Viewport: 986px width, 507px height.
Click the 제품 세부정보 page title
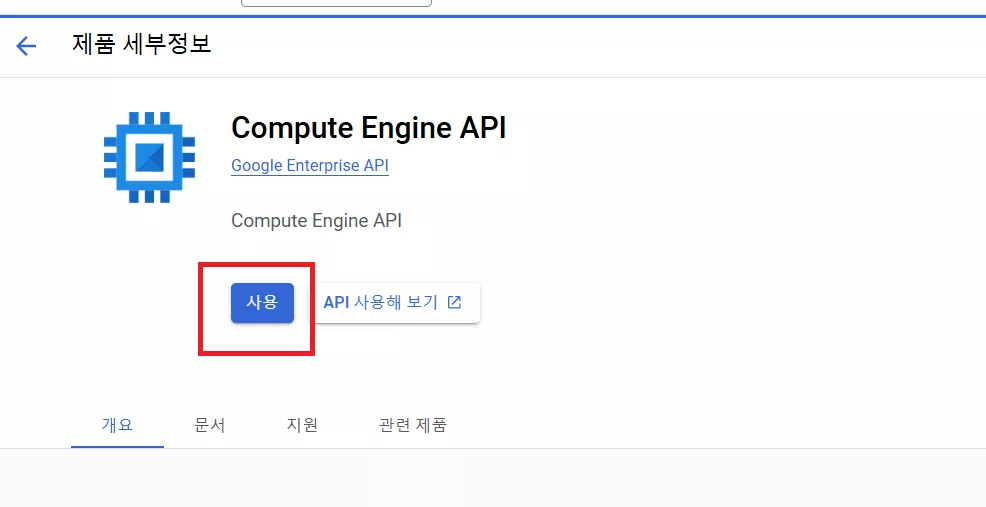141,45
